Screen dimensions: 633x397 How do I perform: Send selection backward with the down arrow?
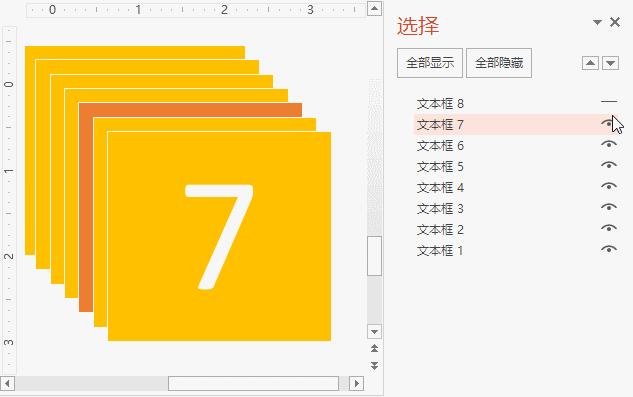(x=610, y=63)
